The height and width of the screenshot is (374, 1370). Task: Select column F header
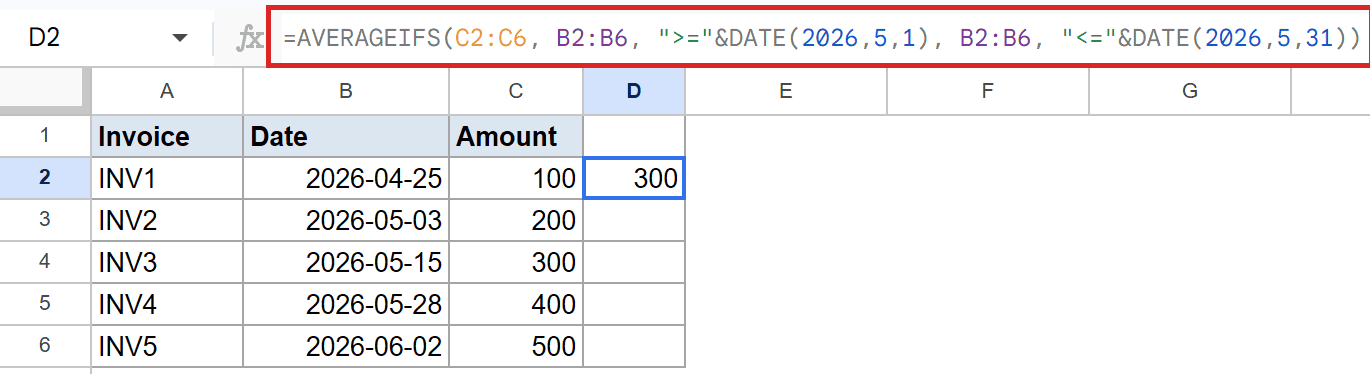click(987, 92)
